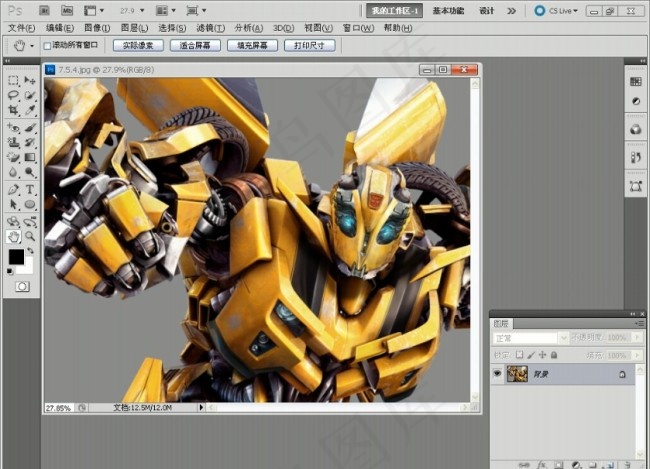Open the CS Live dropdown
650x469 pixels.
[x=556, y=11]
